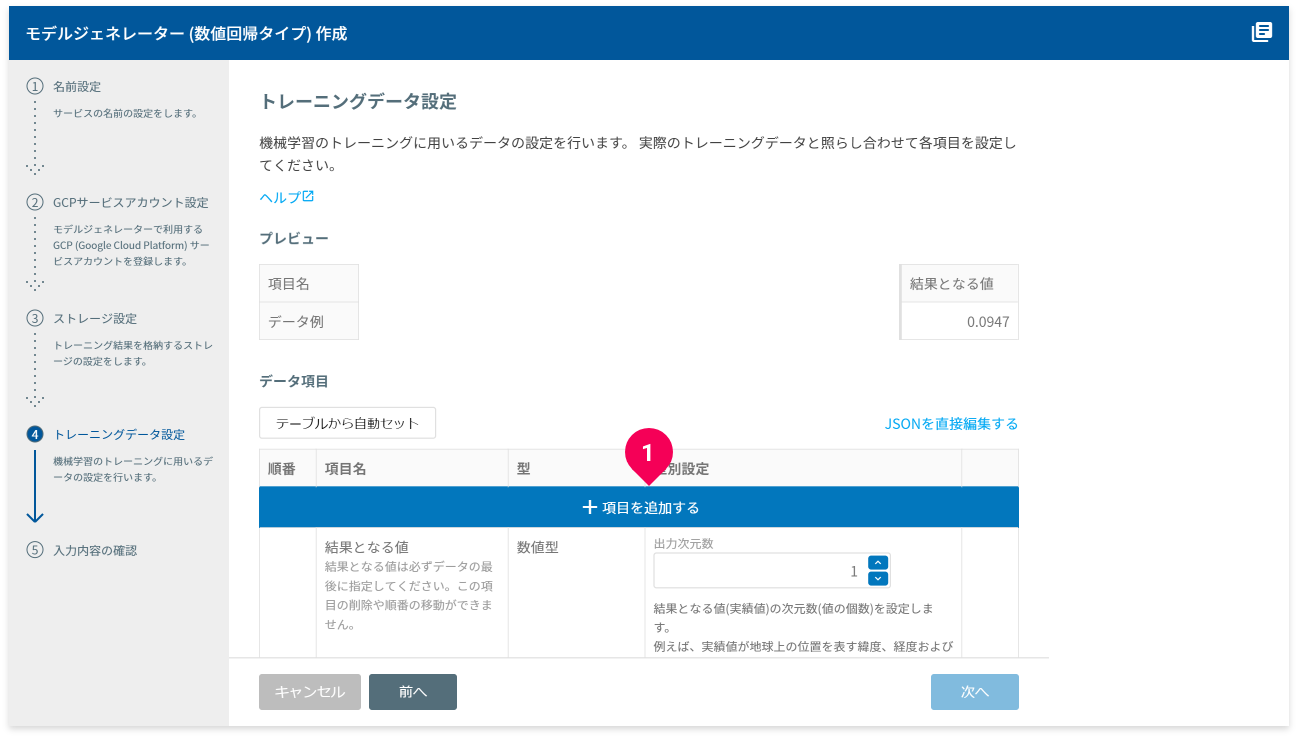Screen dimensions: 1298x738
Task: Click the preview データ例 cell
Action: click(309, 322)
